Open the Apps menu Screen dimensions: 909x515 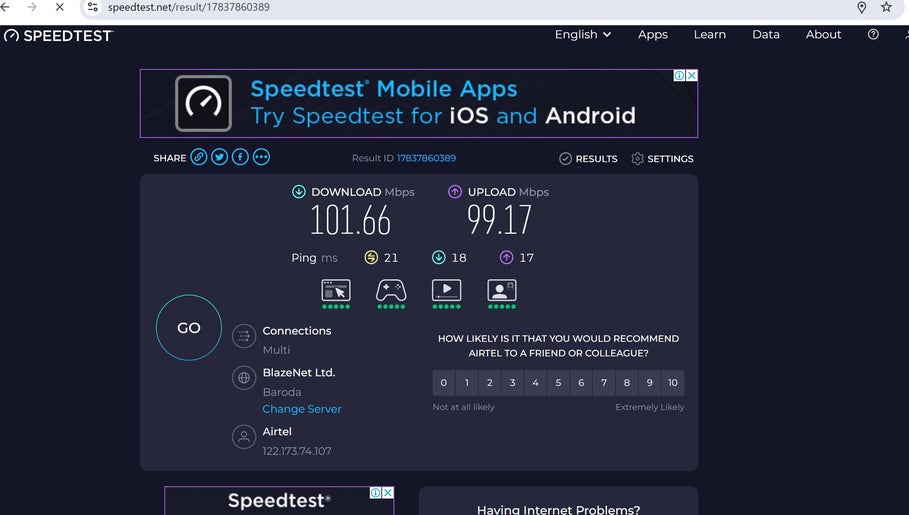[653, 34]
